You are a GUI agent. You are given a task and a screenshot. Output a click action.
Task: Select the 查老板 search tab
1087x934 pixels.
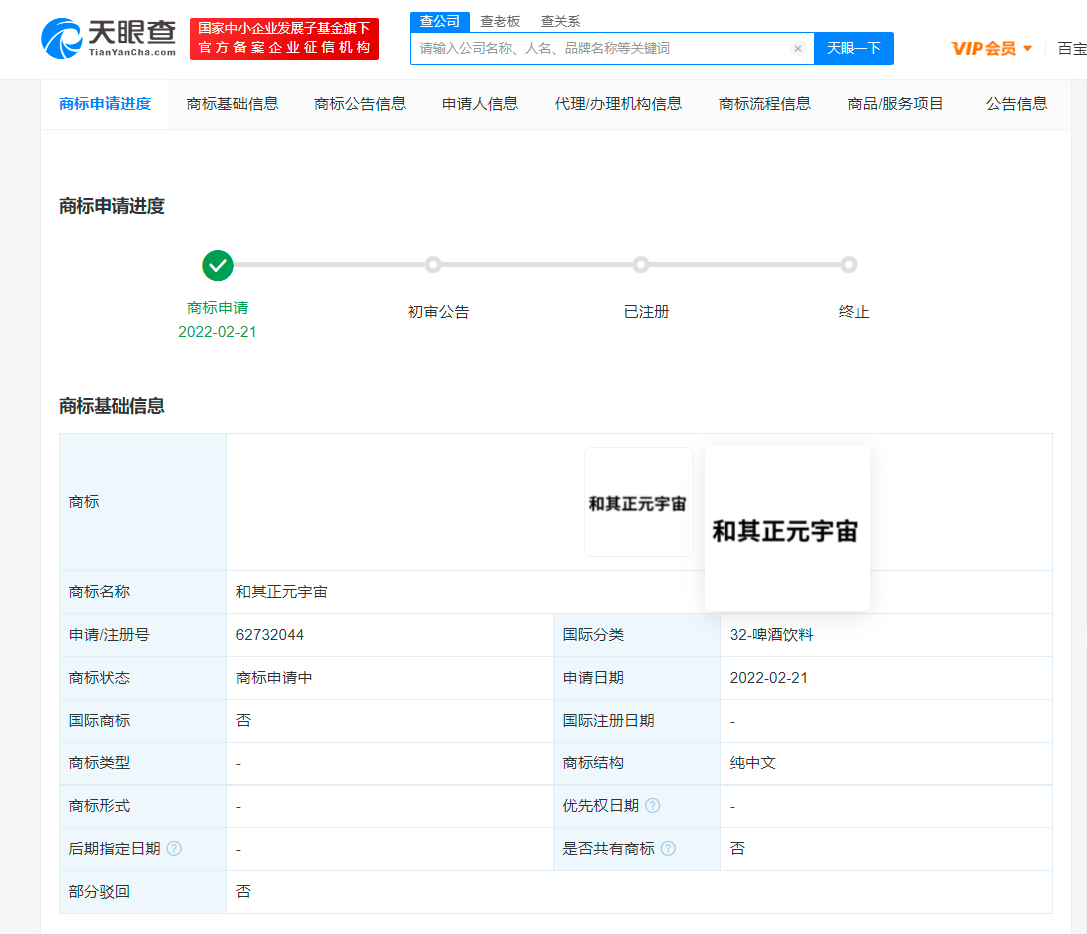click(500, 21)
